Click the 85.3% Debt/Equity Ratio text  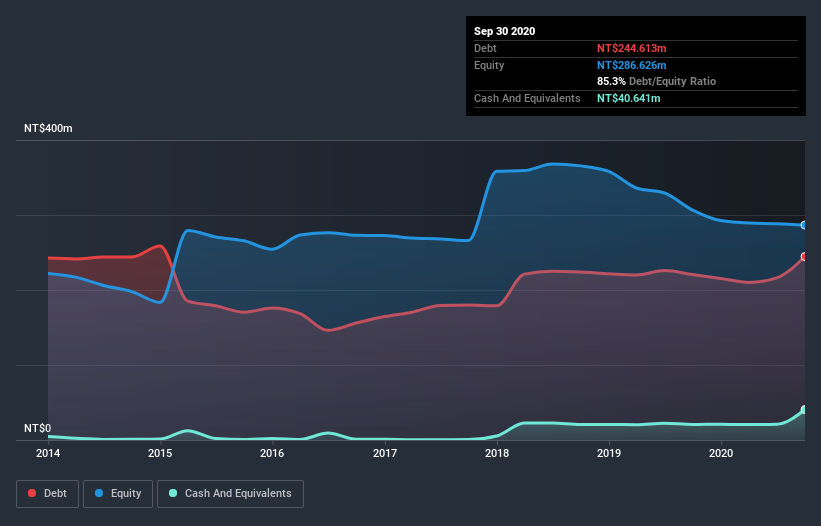click(657, 82)
